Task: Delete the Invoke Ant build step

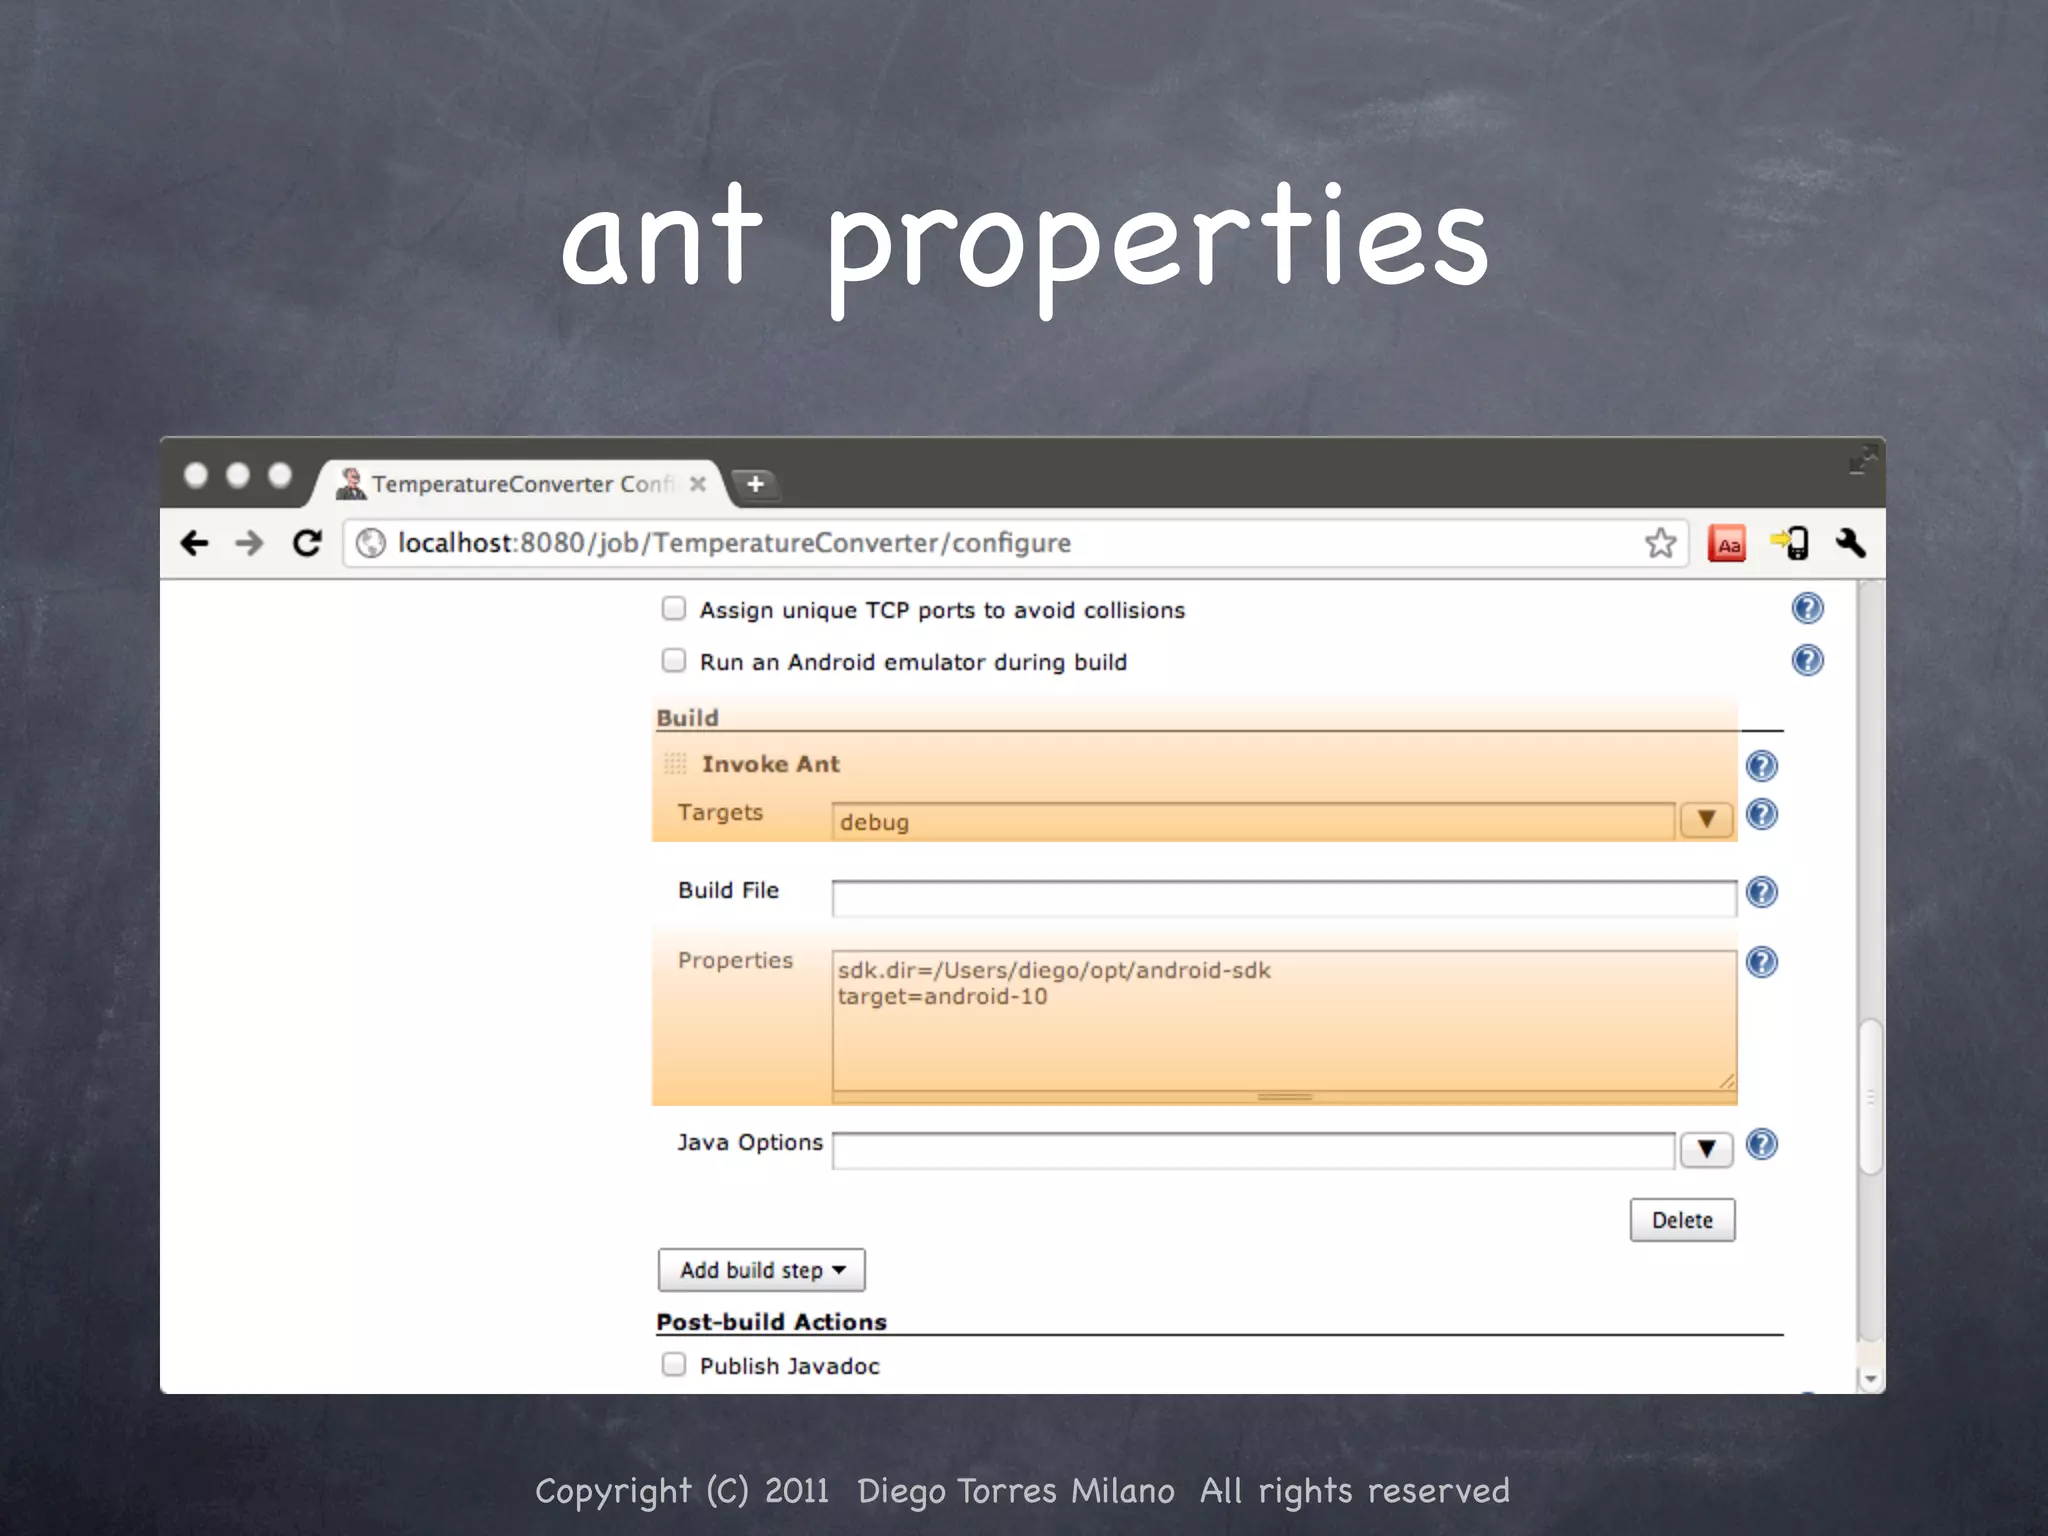Action: (1682, 1220)
